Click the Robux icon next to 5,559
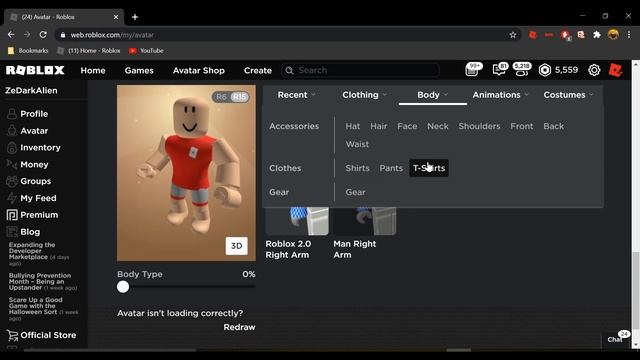 point(544,70)
